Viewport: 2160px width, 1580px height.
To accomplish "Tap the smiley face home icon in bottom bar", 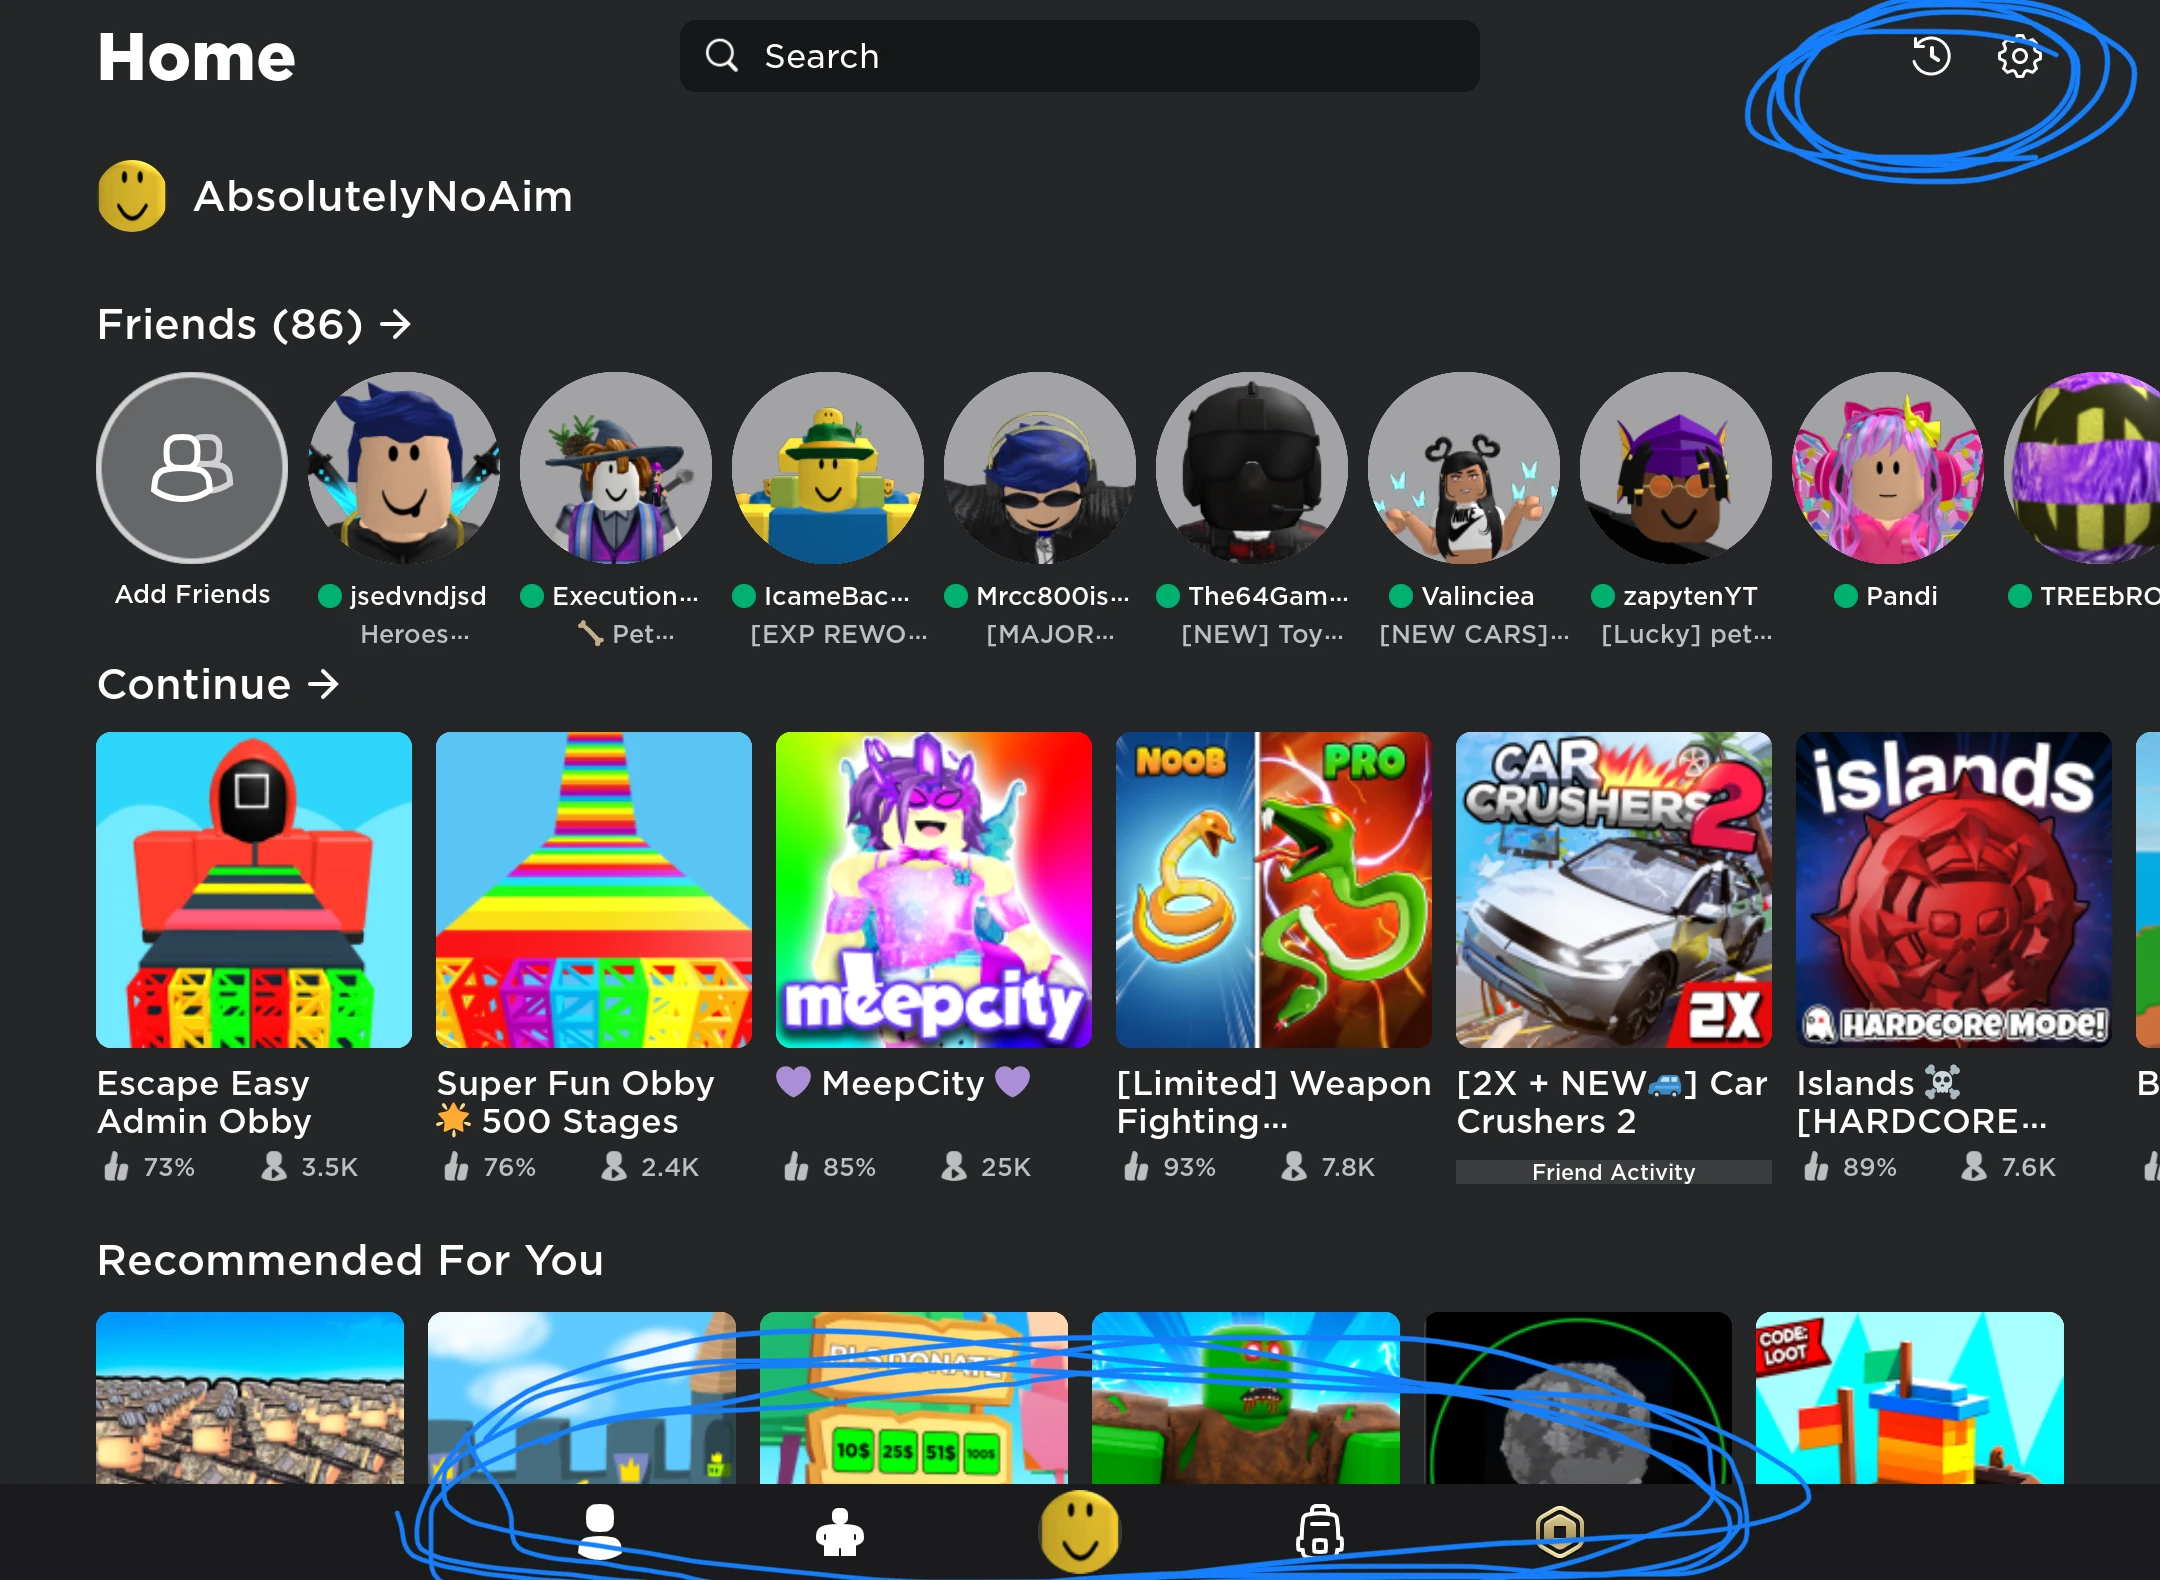I will pyautogui.click(x=1079, y=1532).
